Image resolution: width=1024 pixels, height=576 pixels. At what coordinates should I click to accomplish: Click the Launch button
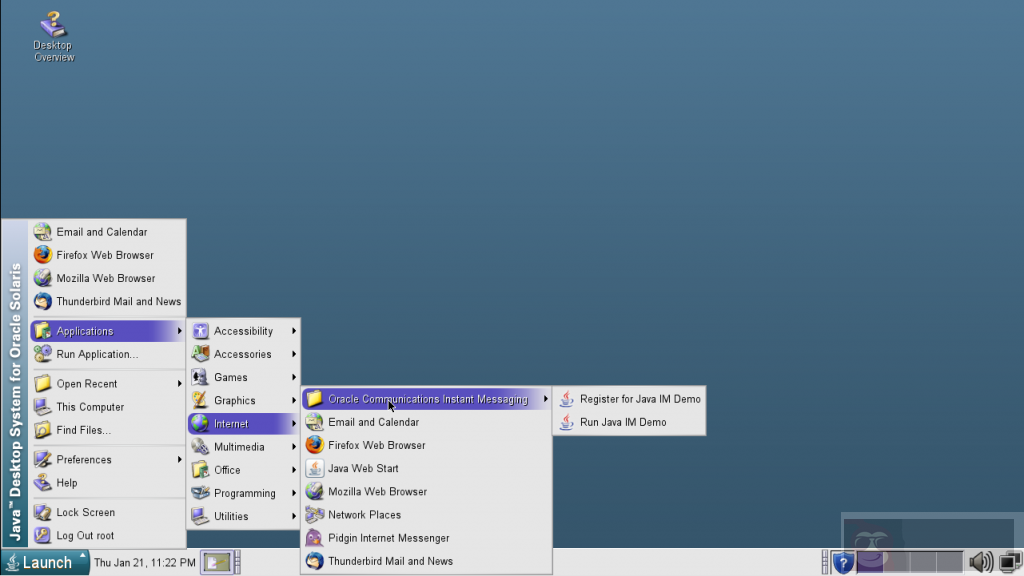[42, 561]
